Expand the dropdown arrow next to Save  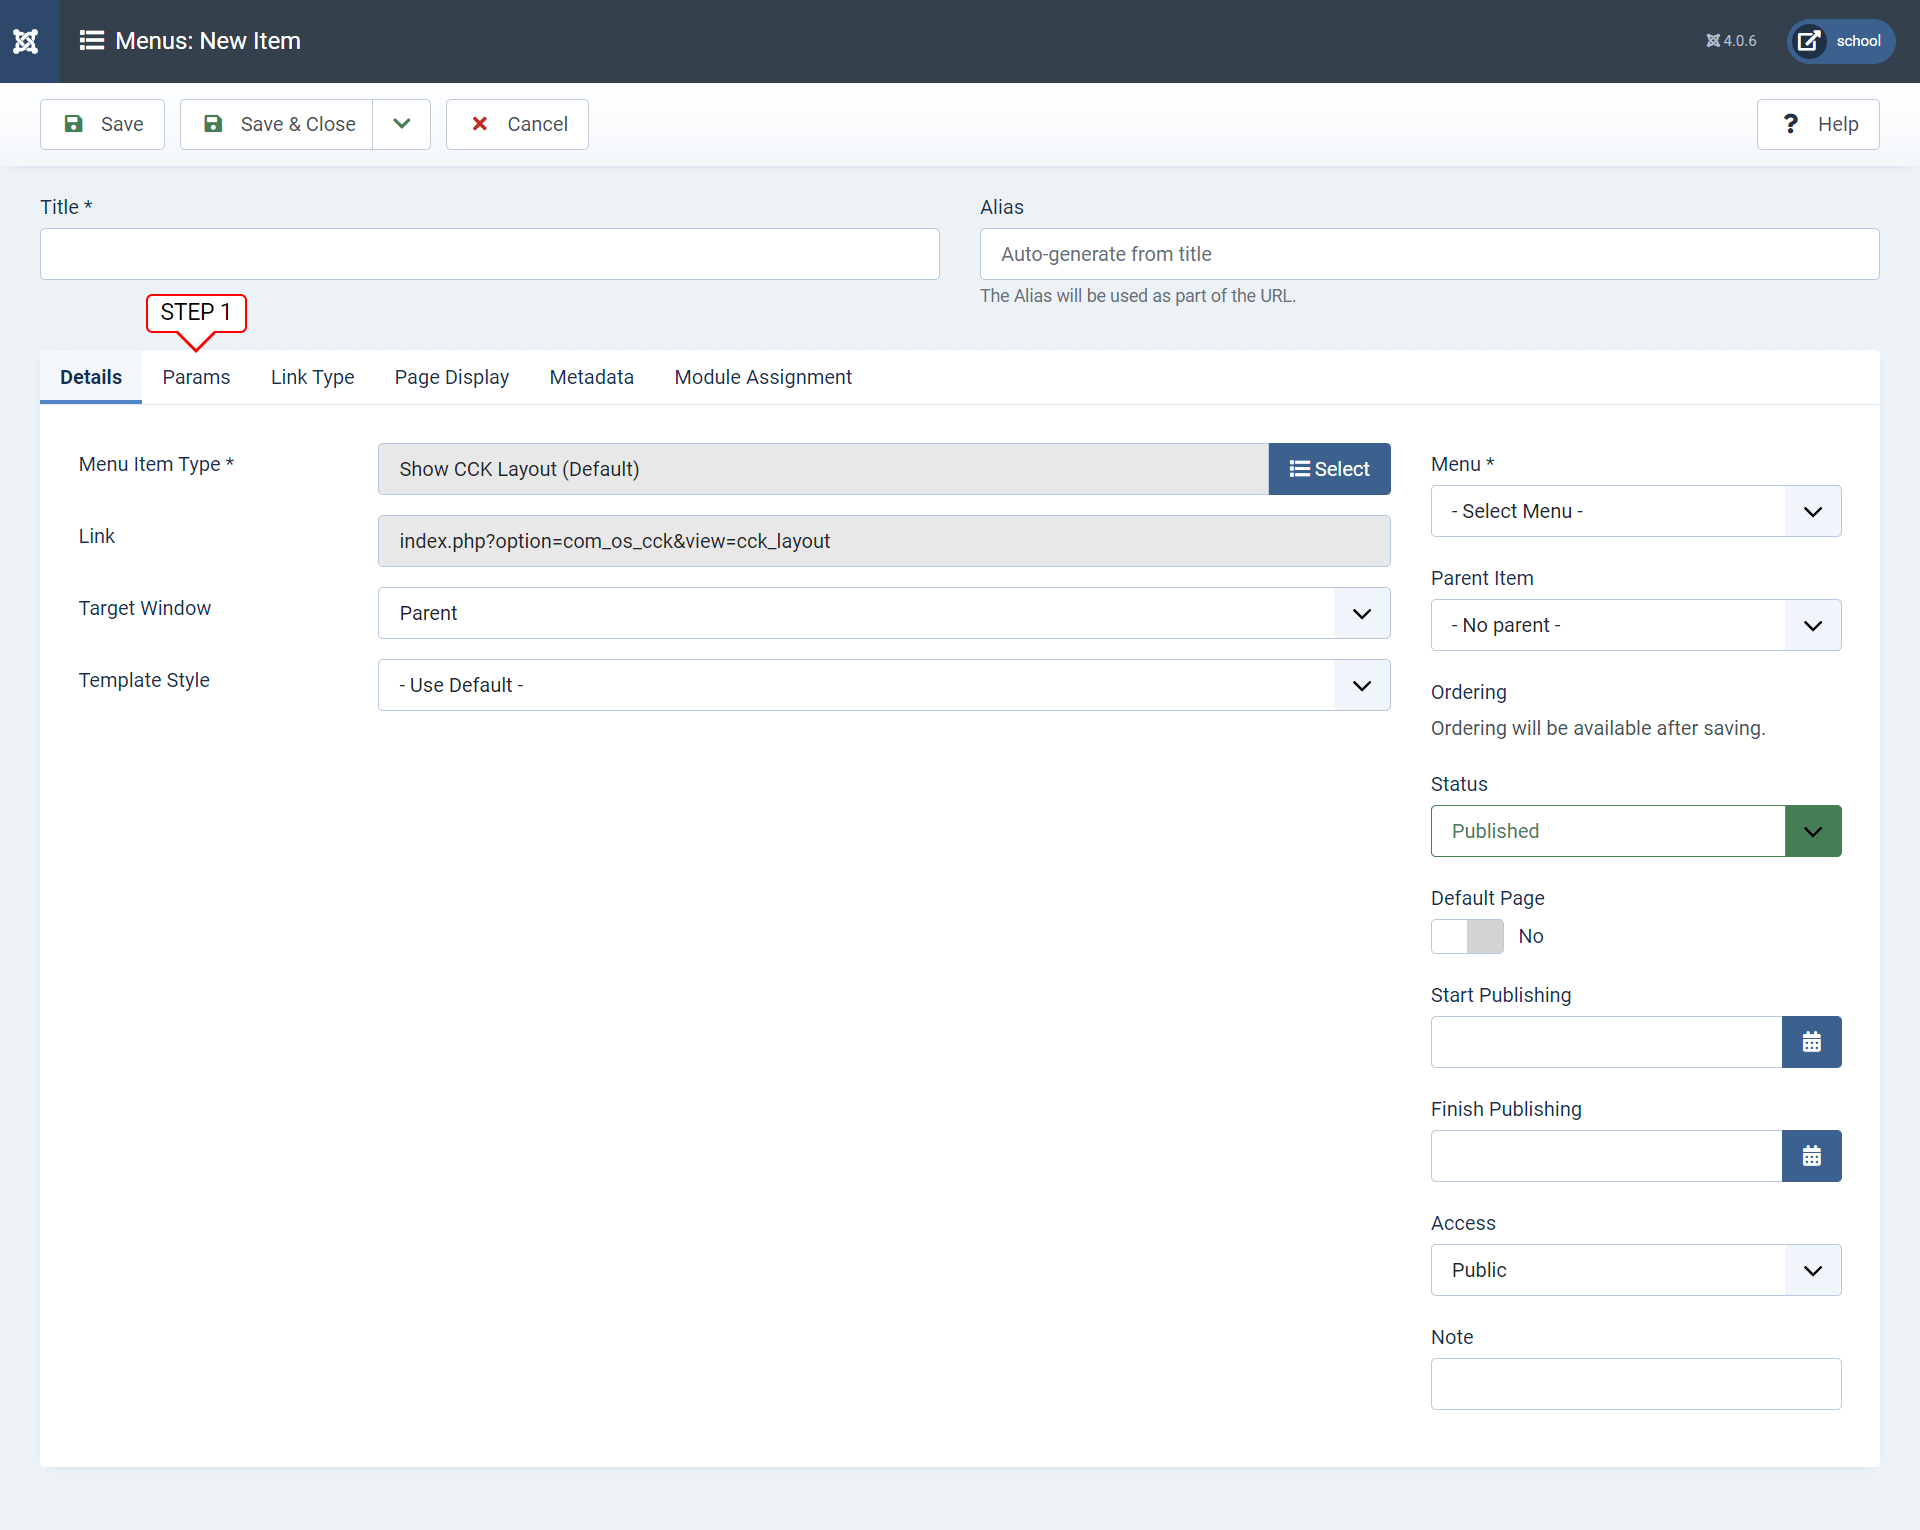tap(401, 123)
